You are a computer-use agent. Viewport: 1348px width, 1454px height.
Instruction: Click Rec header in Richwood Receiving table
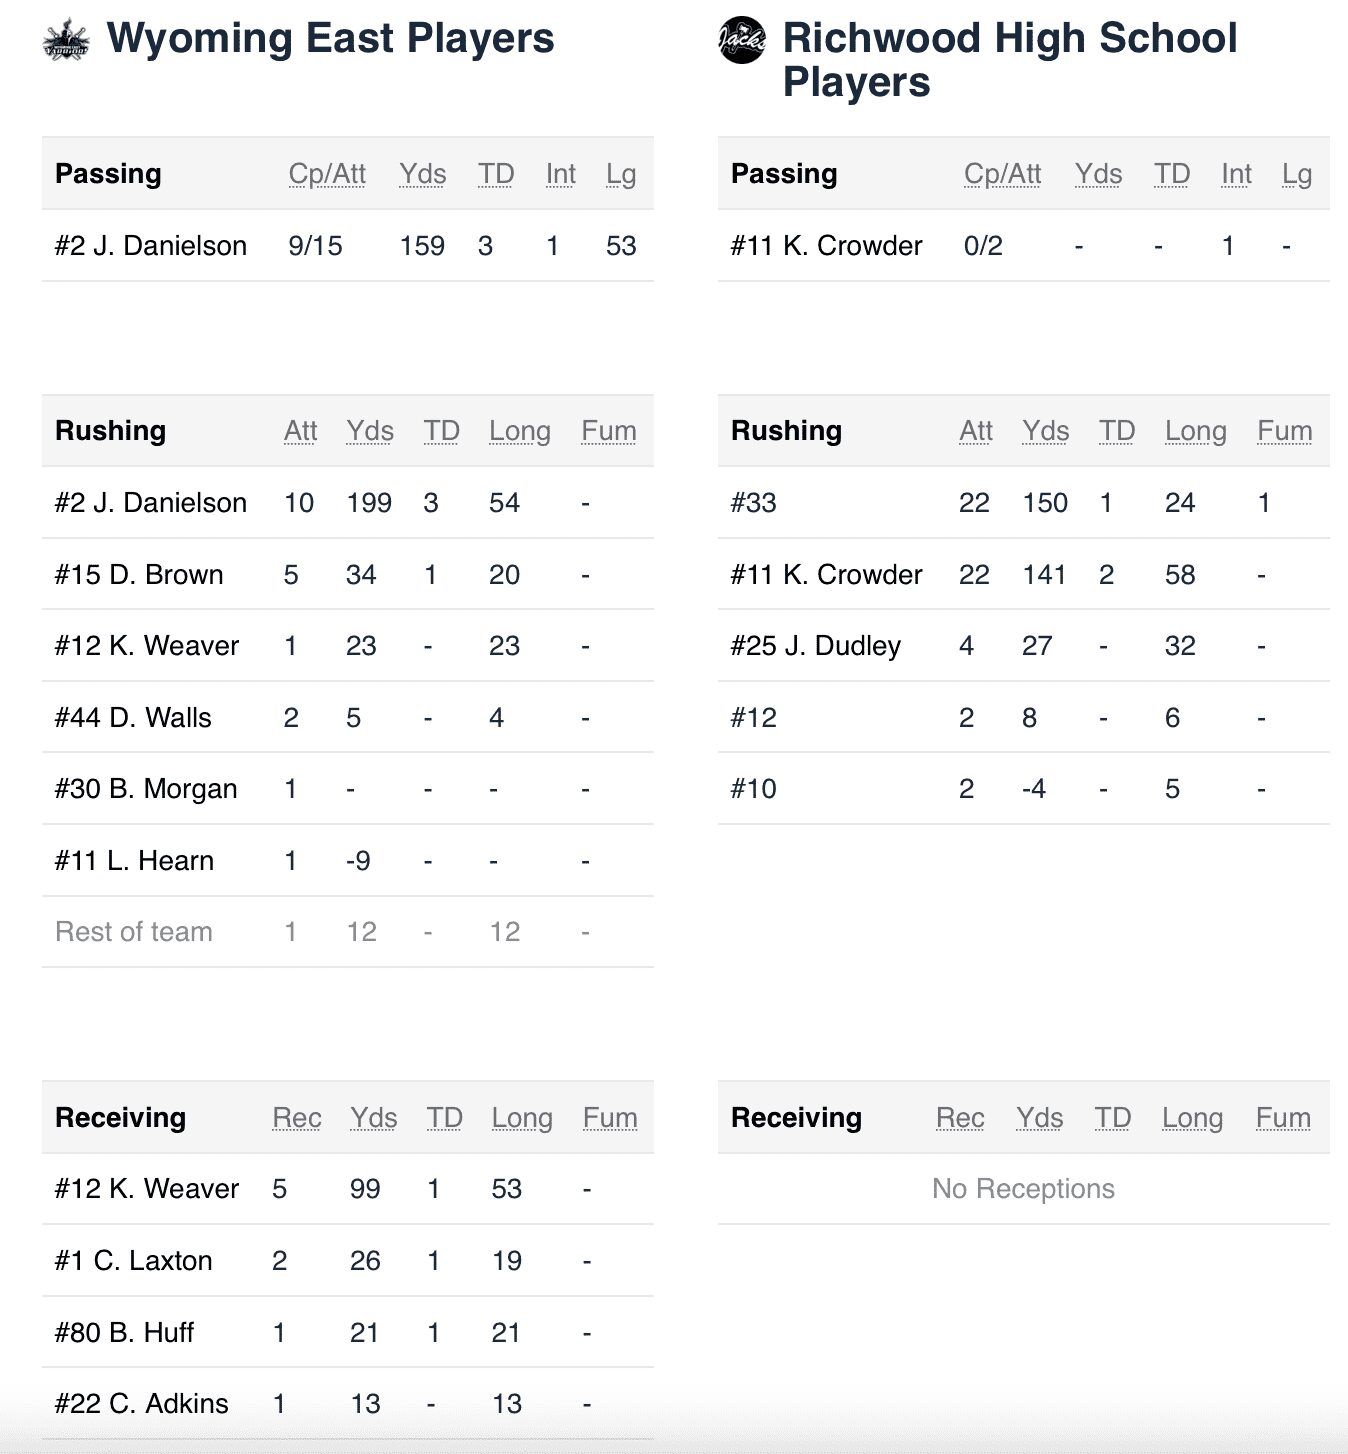960,1118
